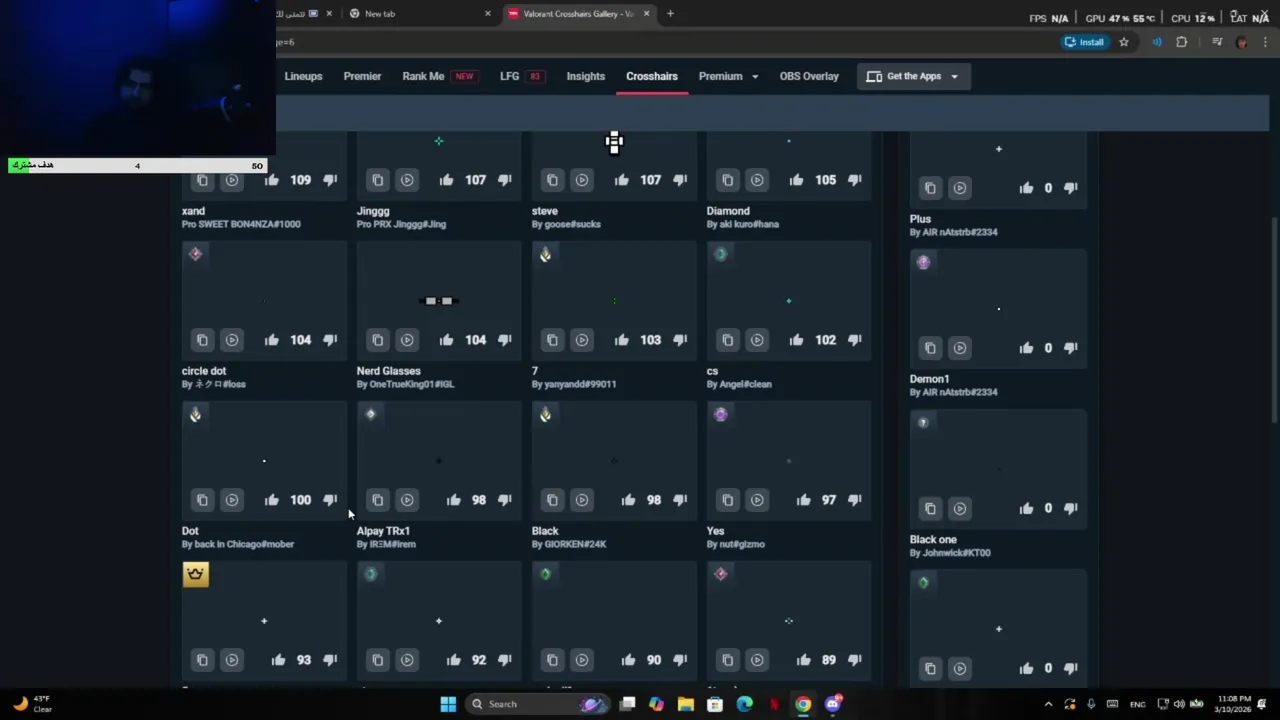Bookmark this page with the star icon
This screenshot has width=1280, height=720.
1124,42
